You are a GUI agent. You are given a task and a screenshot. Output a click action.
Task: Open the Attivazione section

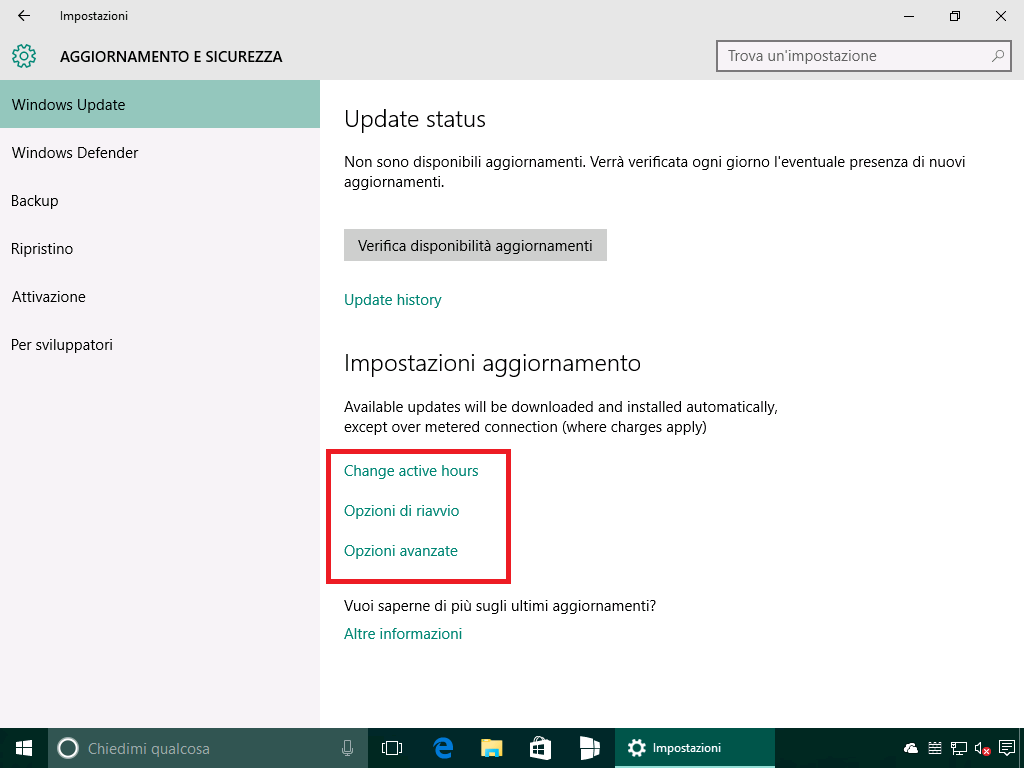coord(160,296)
